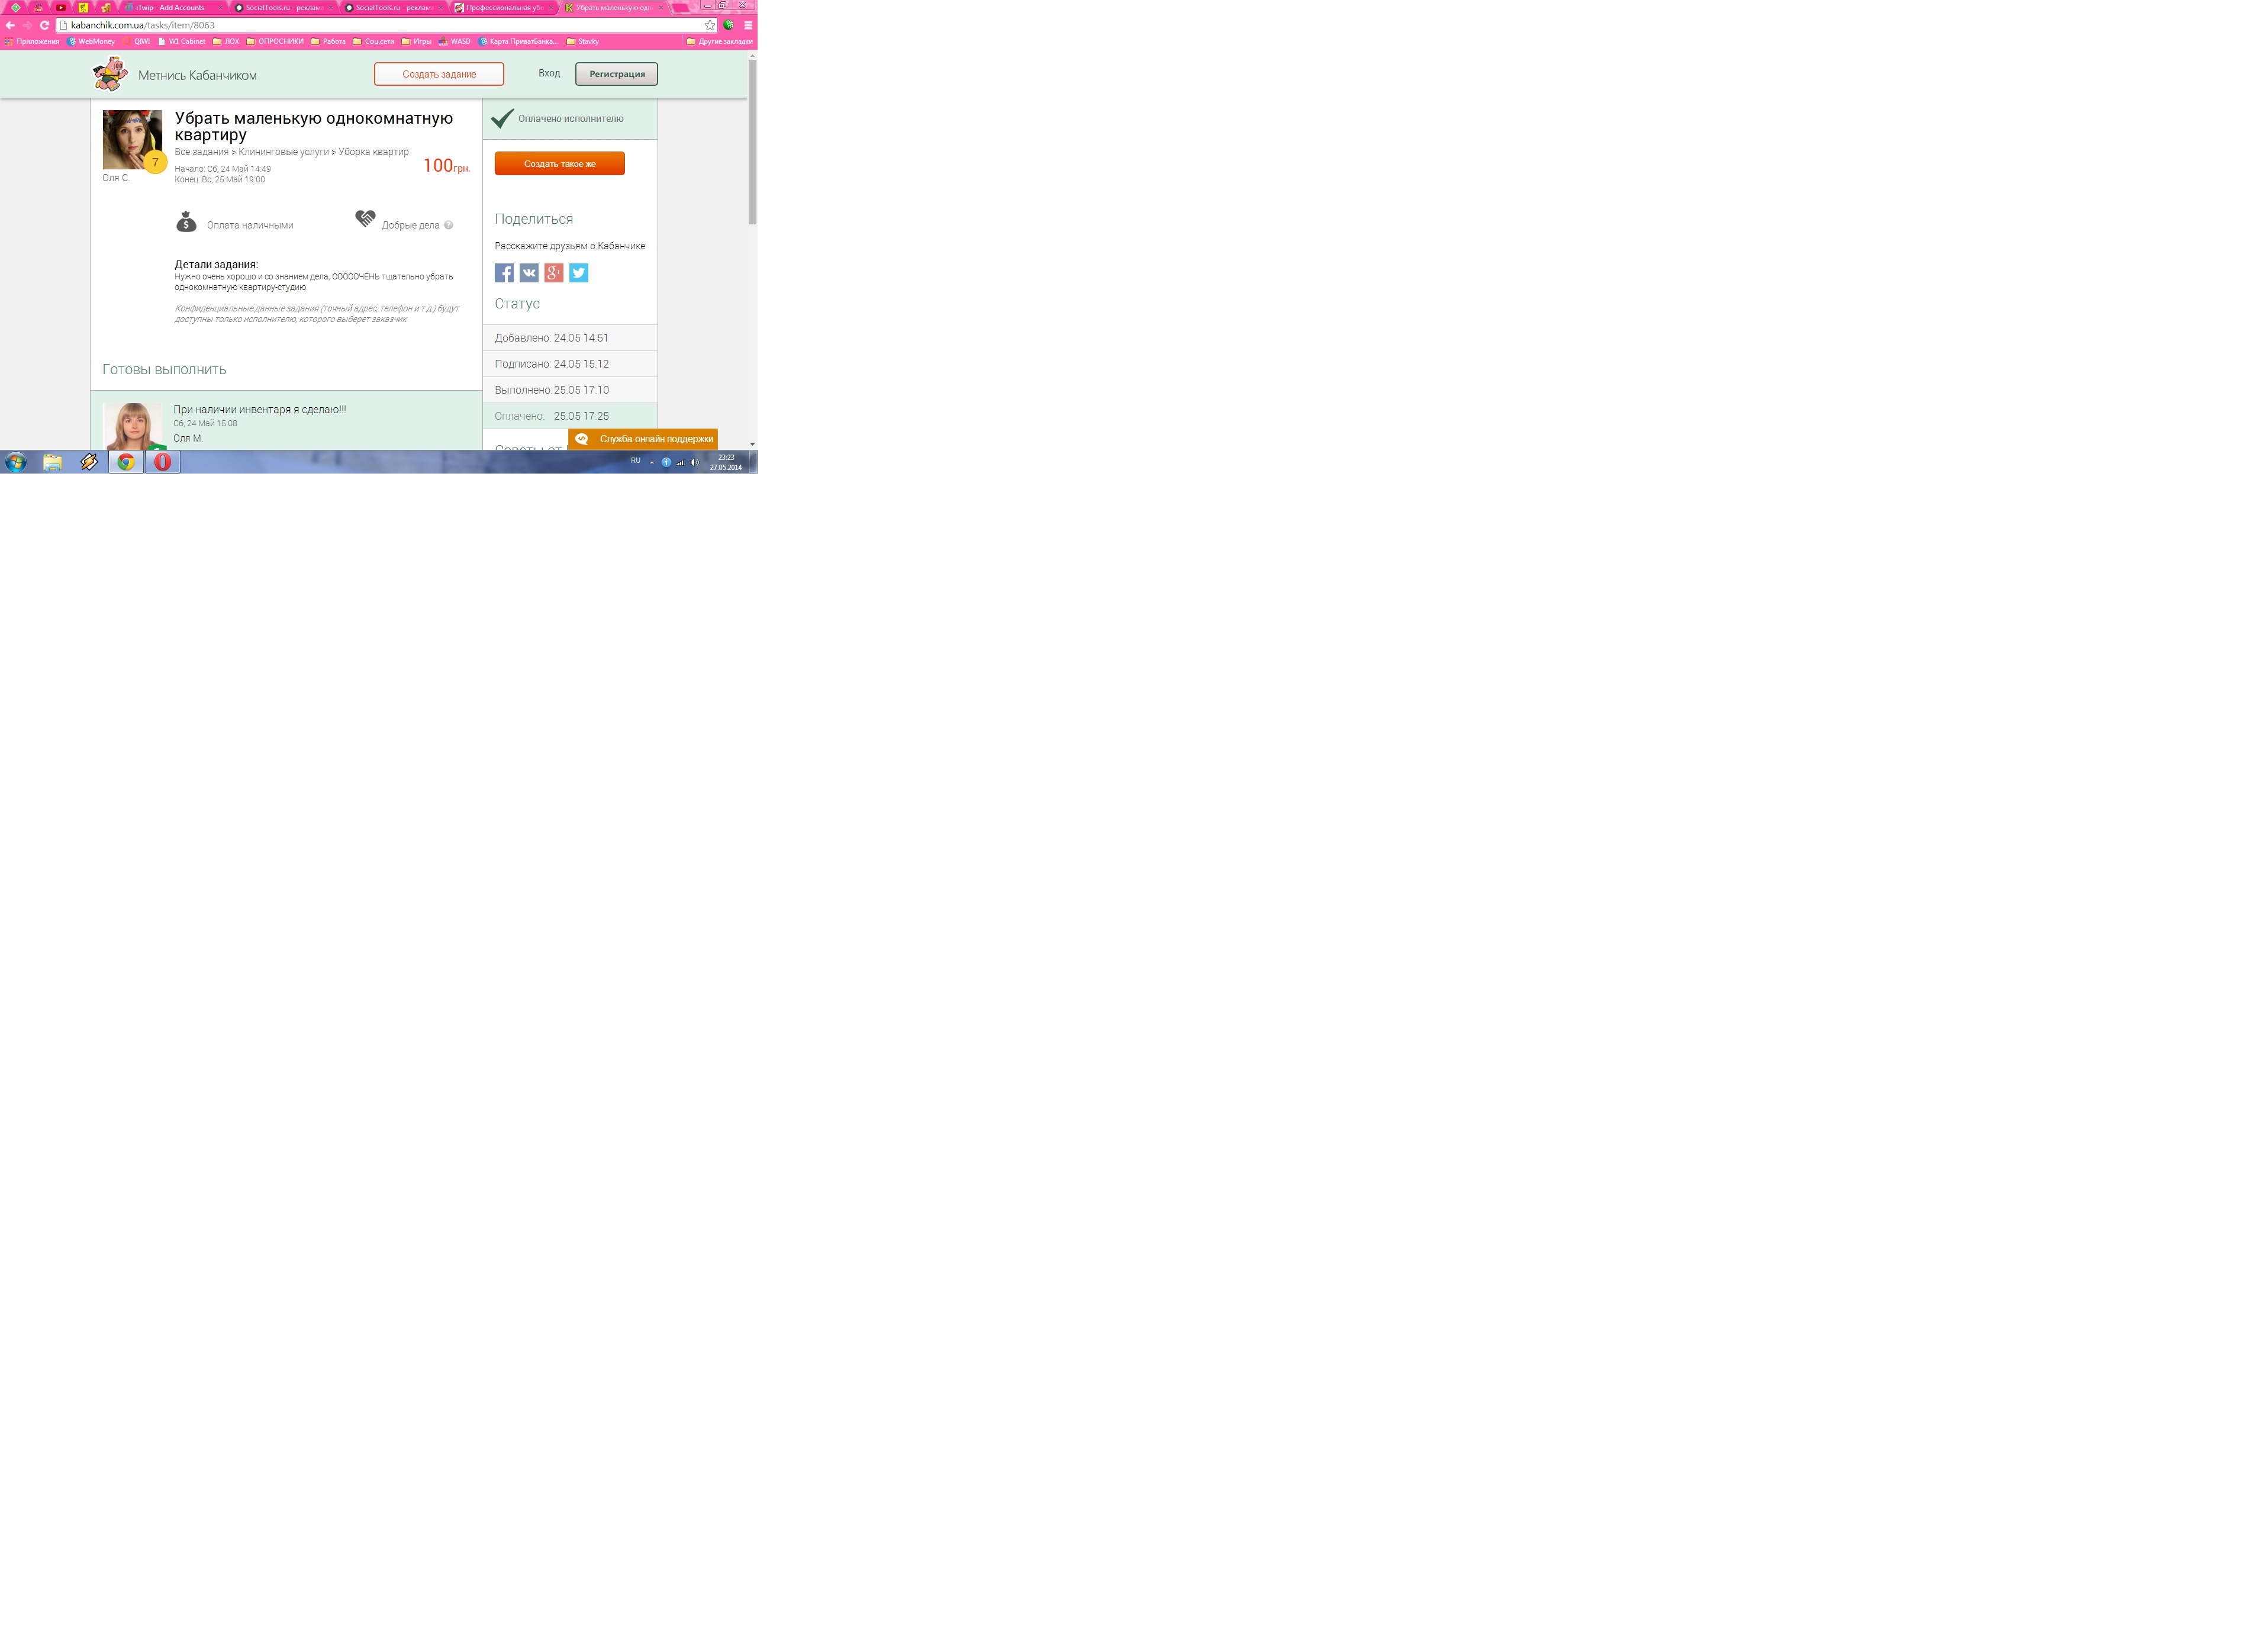Image resolution: width=2268 pixels, height=1629 pixels.
Task: Reload the page with refresh icon
Action: tap(44, 25)
